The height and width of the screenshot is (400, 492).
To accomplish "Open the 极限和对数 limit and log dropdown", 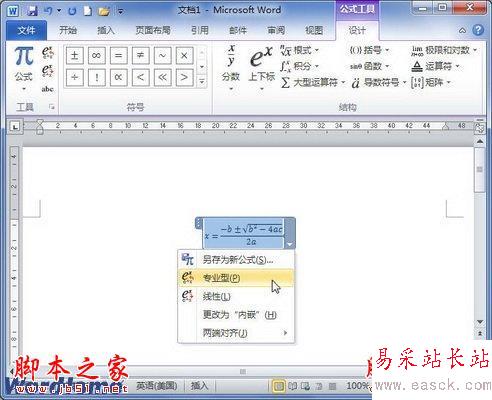I will 444,50.
